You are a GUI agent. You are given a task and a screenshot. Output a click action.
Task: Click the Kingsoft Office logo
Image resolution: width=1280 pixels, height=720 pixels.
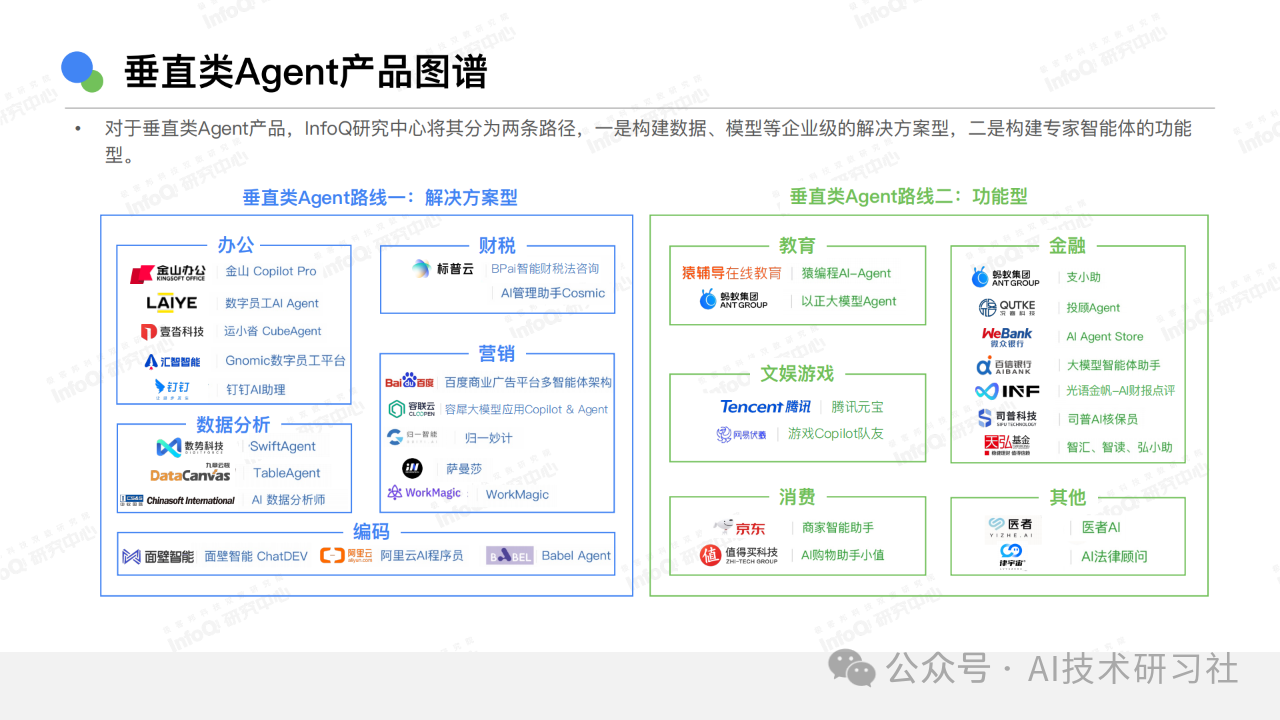pyautogui.click(x=168, y=273)
